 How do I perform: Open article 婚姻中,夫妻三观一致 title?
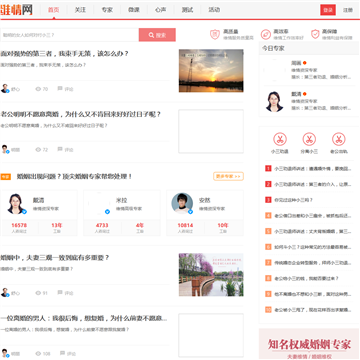pyautogui.click(x=55, y=258)
